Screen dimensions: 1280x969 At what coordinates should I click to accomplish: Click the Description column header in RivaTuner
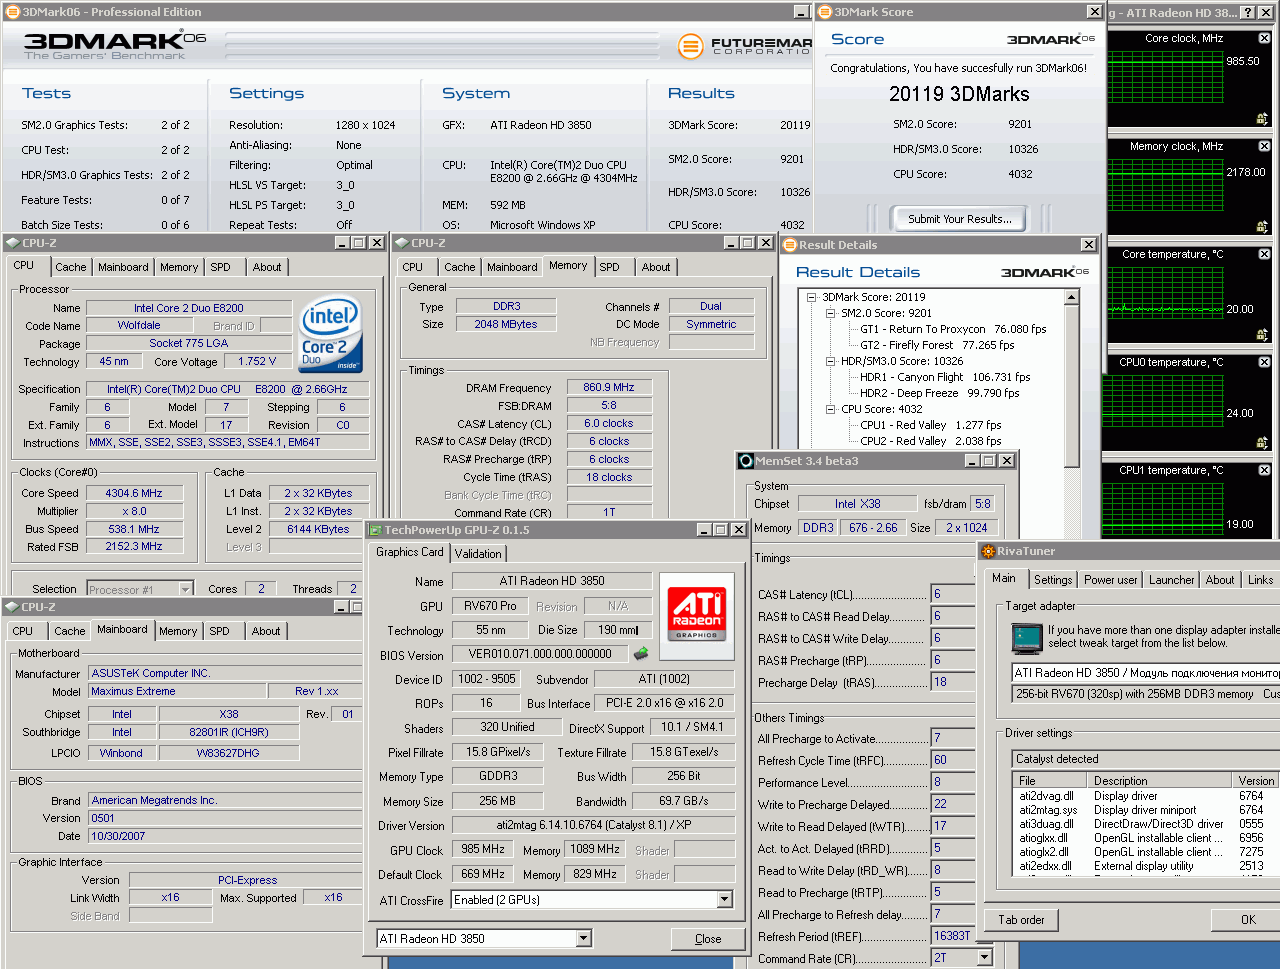pos(1160,781)
